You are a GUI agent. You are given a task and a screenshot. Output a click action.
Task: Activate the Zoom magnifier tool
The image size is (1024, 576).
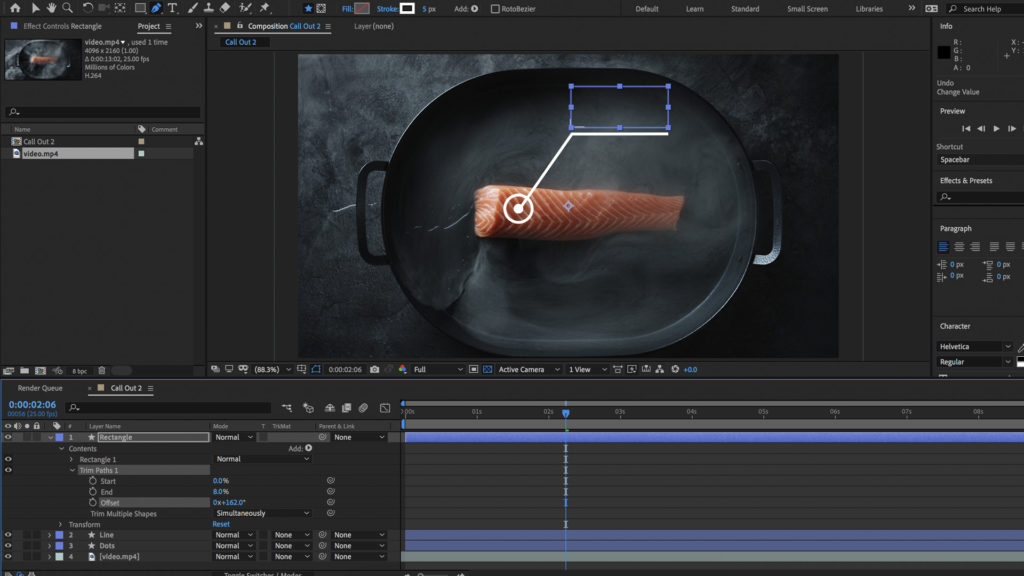click(x=67, y=8)
